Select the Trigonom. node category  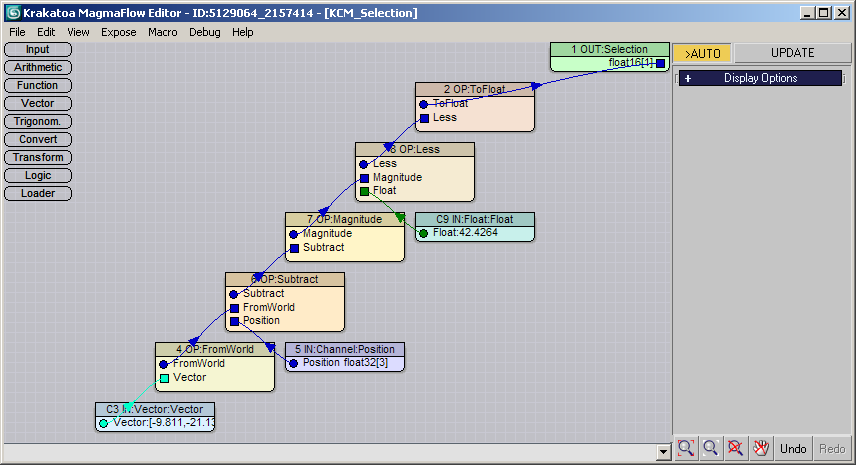pyautogui.click(x=38, y=122)
